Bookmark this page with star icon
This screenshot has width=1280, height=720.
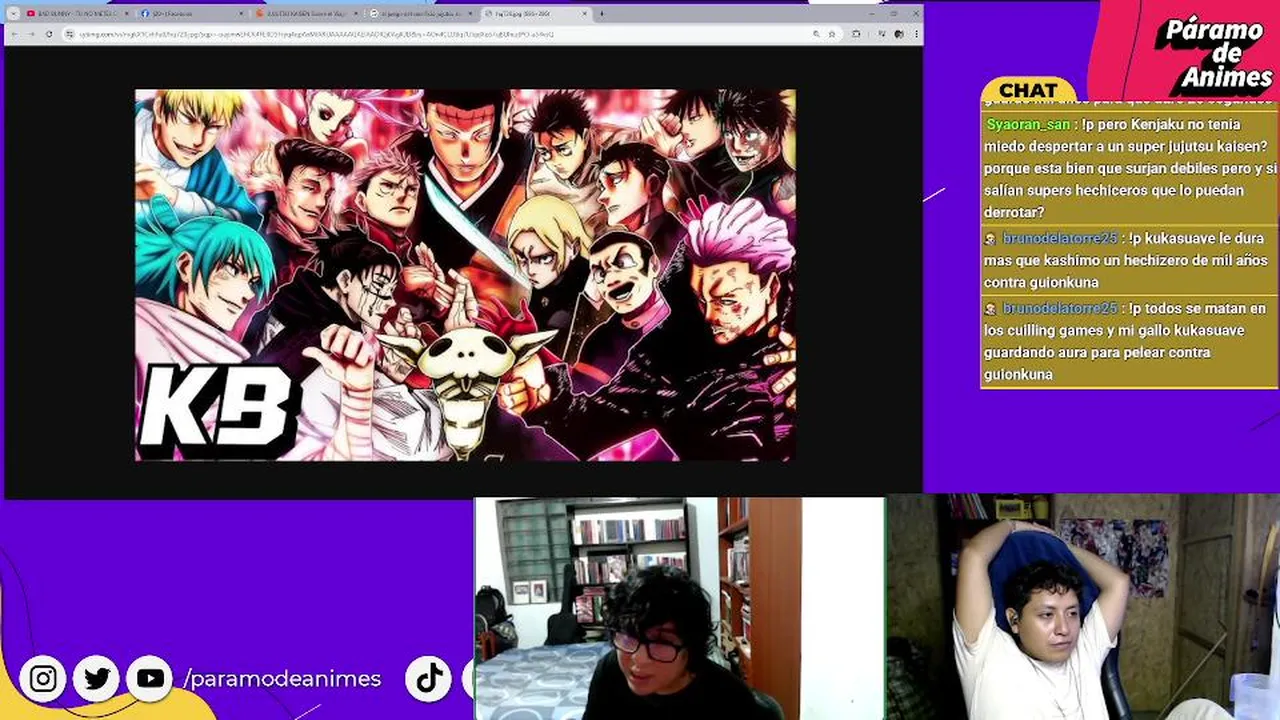(831, 34)
